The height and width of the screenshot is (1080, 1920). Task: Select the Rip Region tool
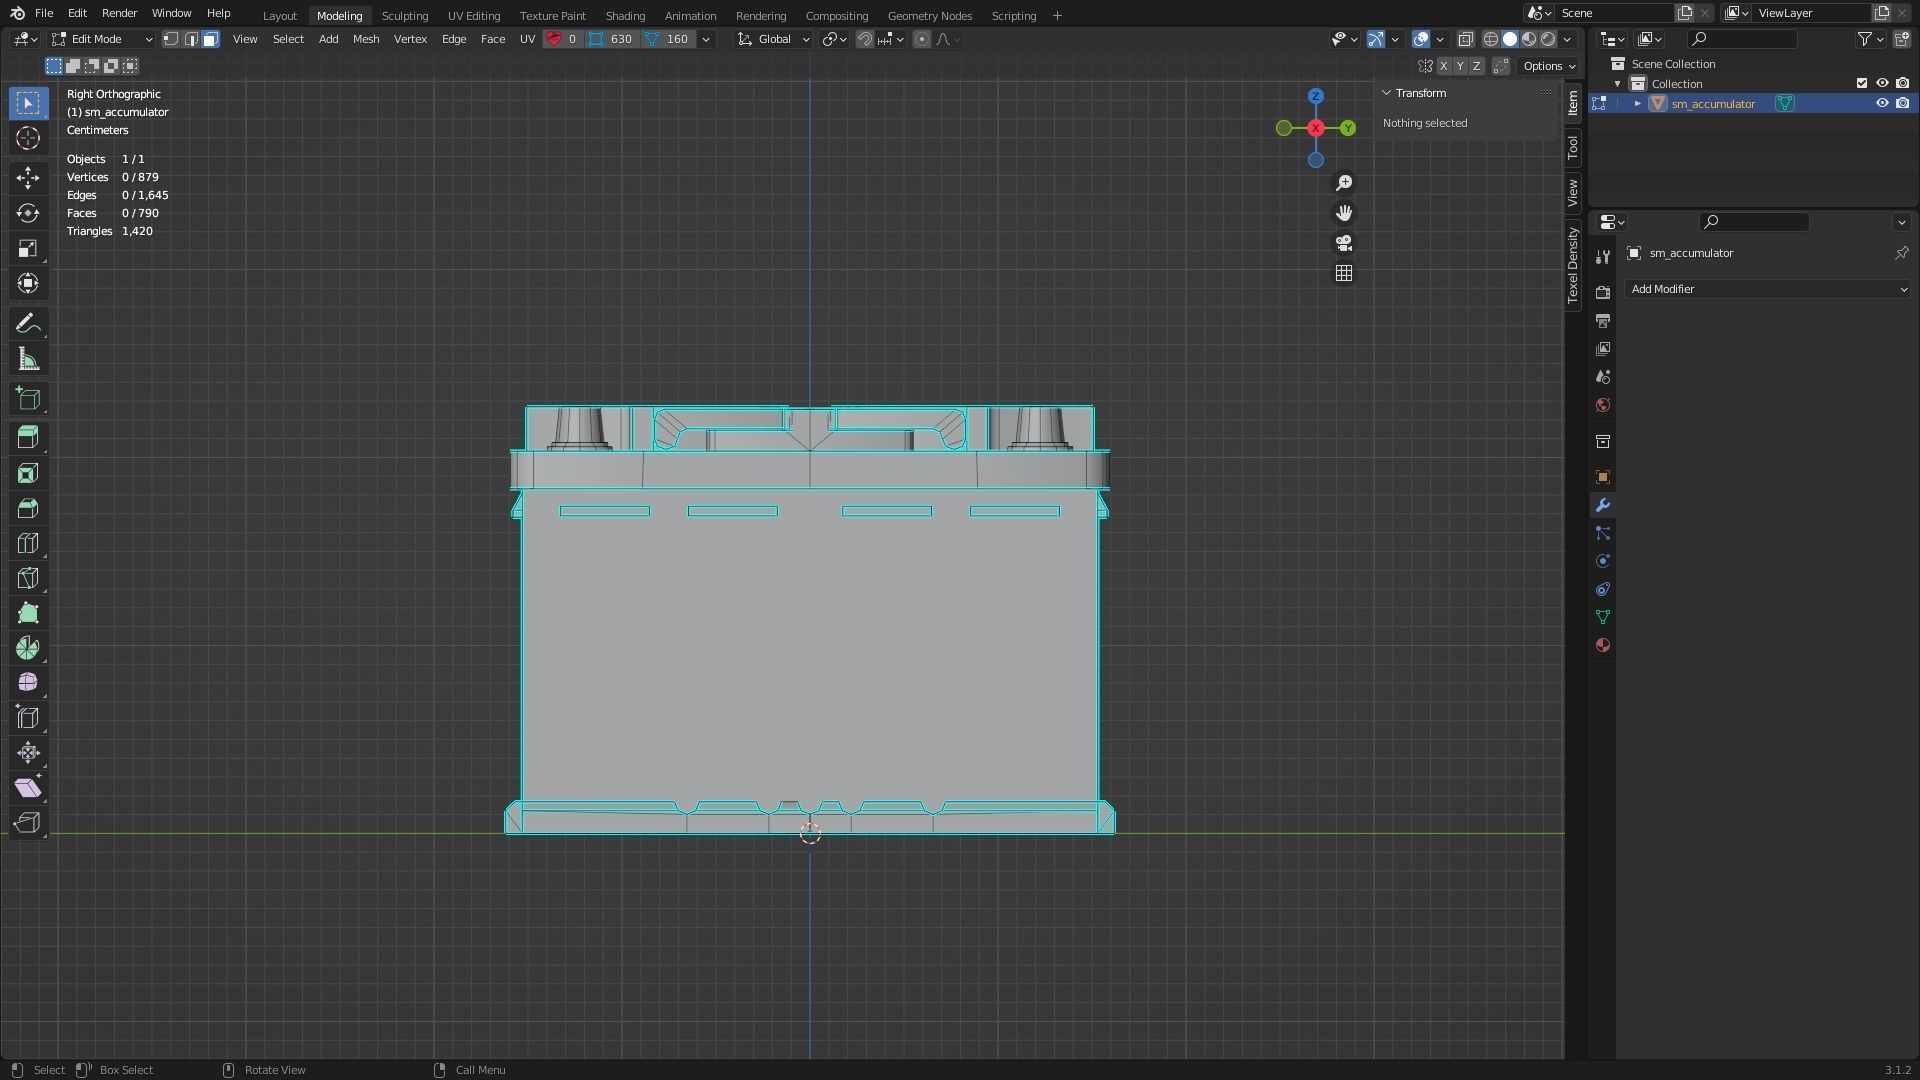tap(28, 823)
